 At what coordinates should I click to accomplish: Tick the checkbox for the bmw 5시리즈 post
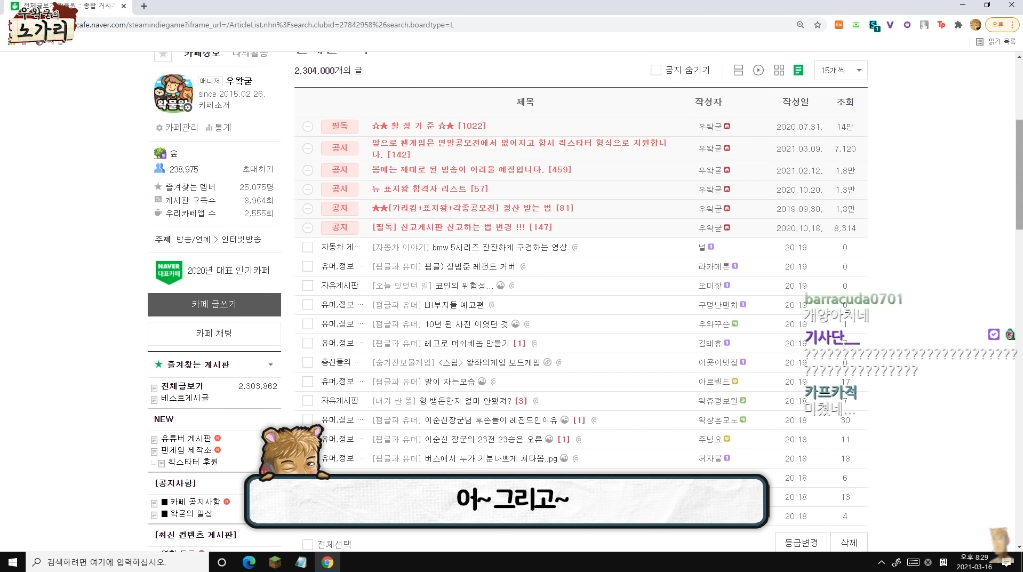307,247
